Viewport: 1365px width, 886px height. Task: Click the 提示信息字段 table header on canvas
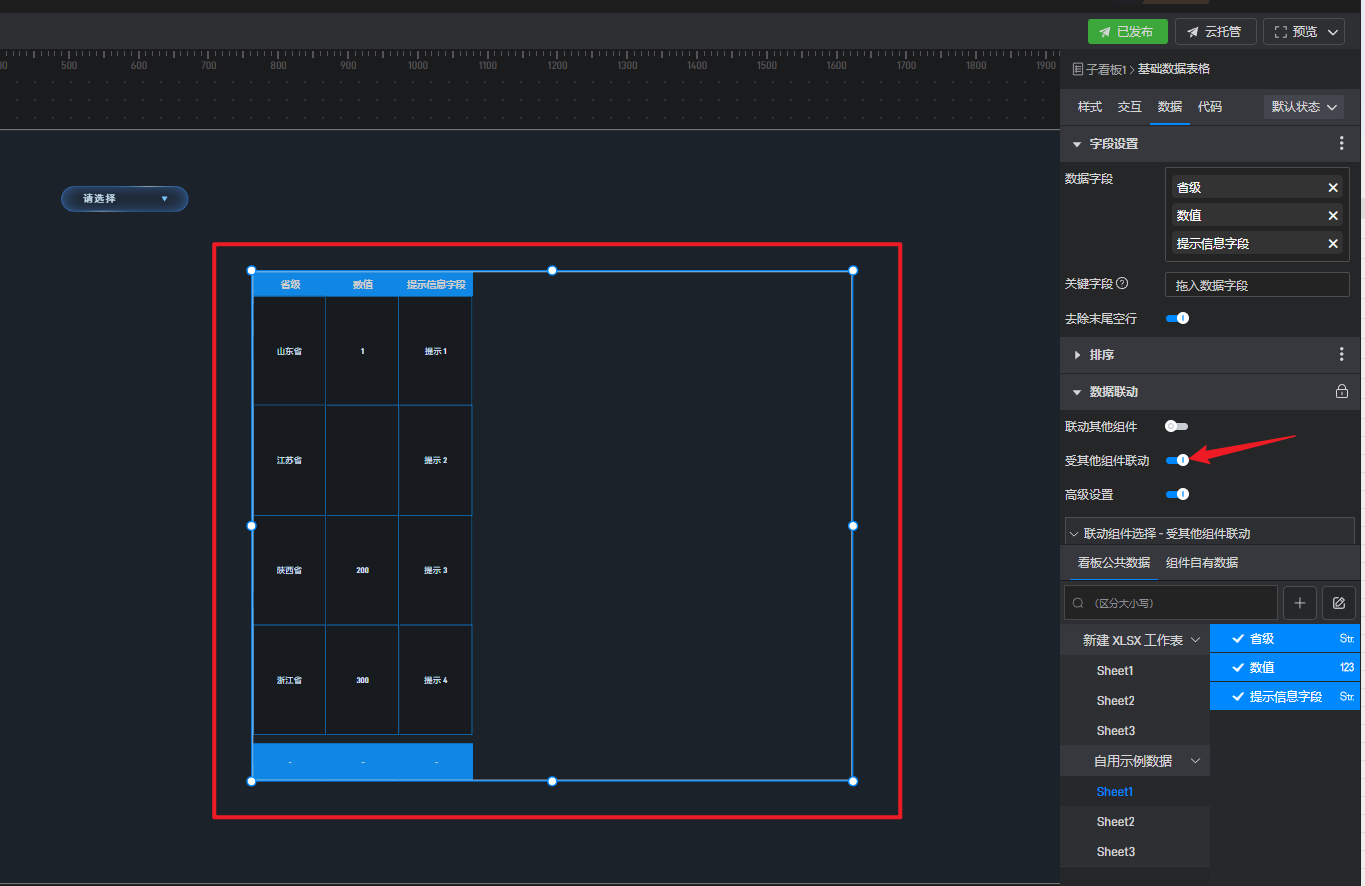tap(436, 285)
